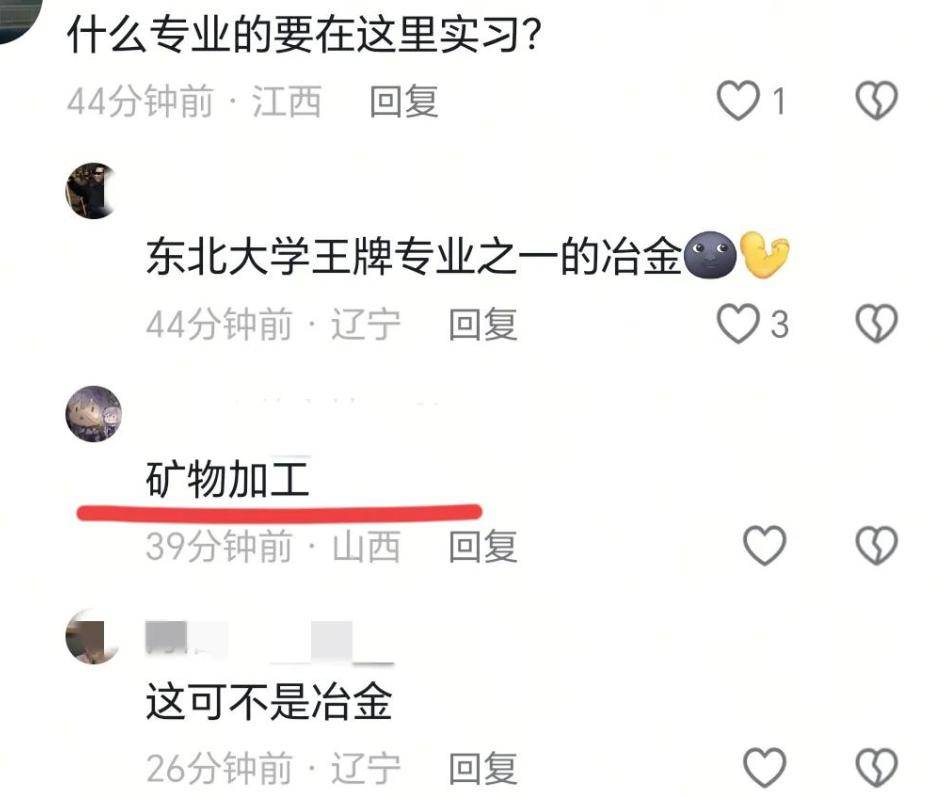This screenshot has height=796, width=942.
Task: Reply to the 矿物加工 comment
Action: coord(483,547)
